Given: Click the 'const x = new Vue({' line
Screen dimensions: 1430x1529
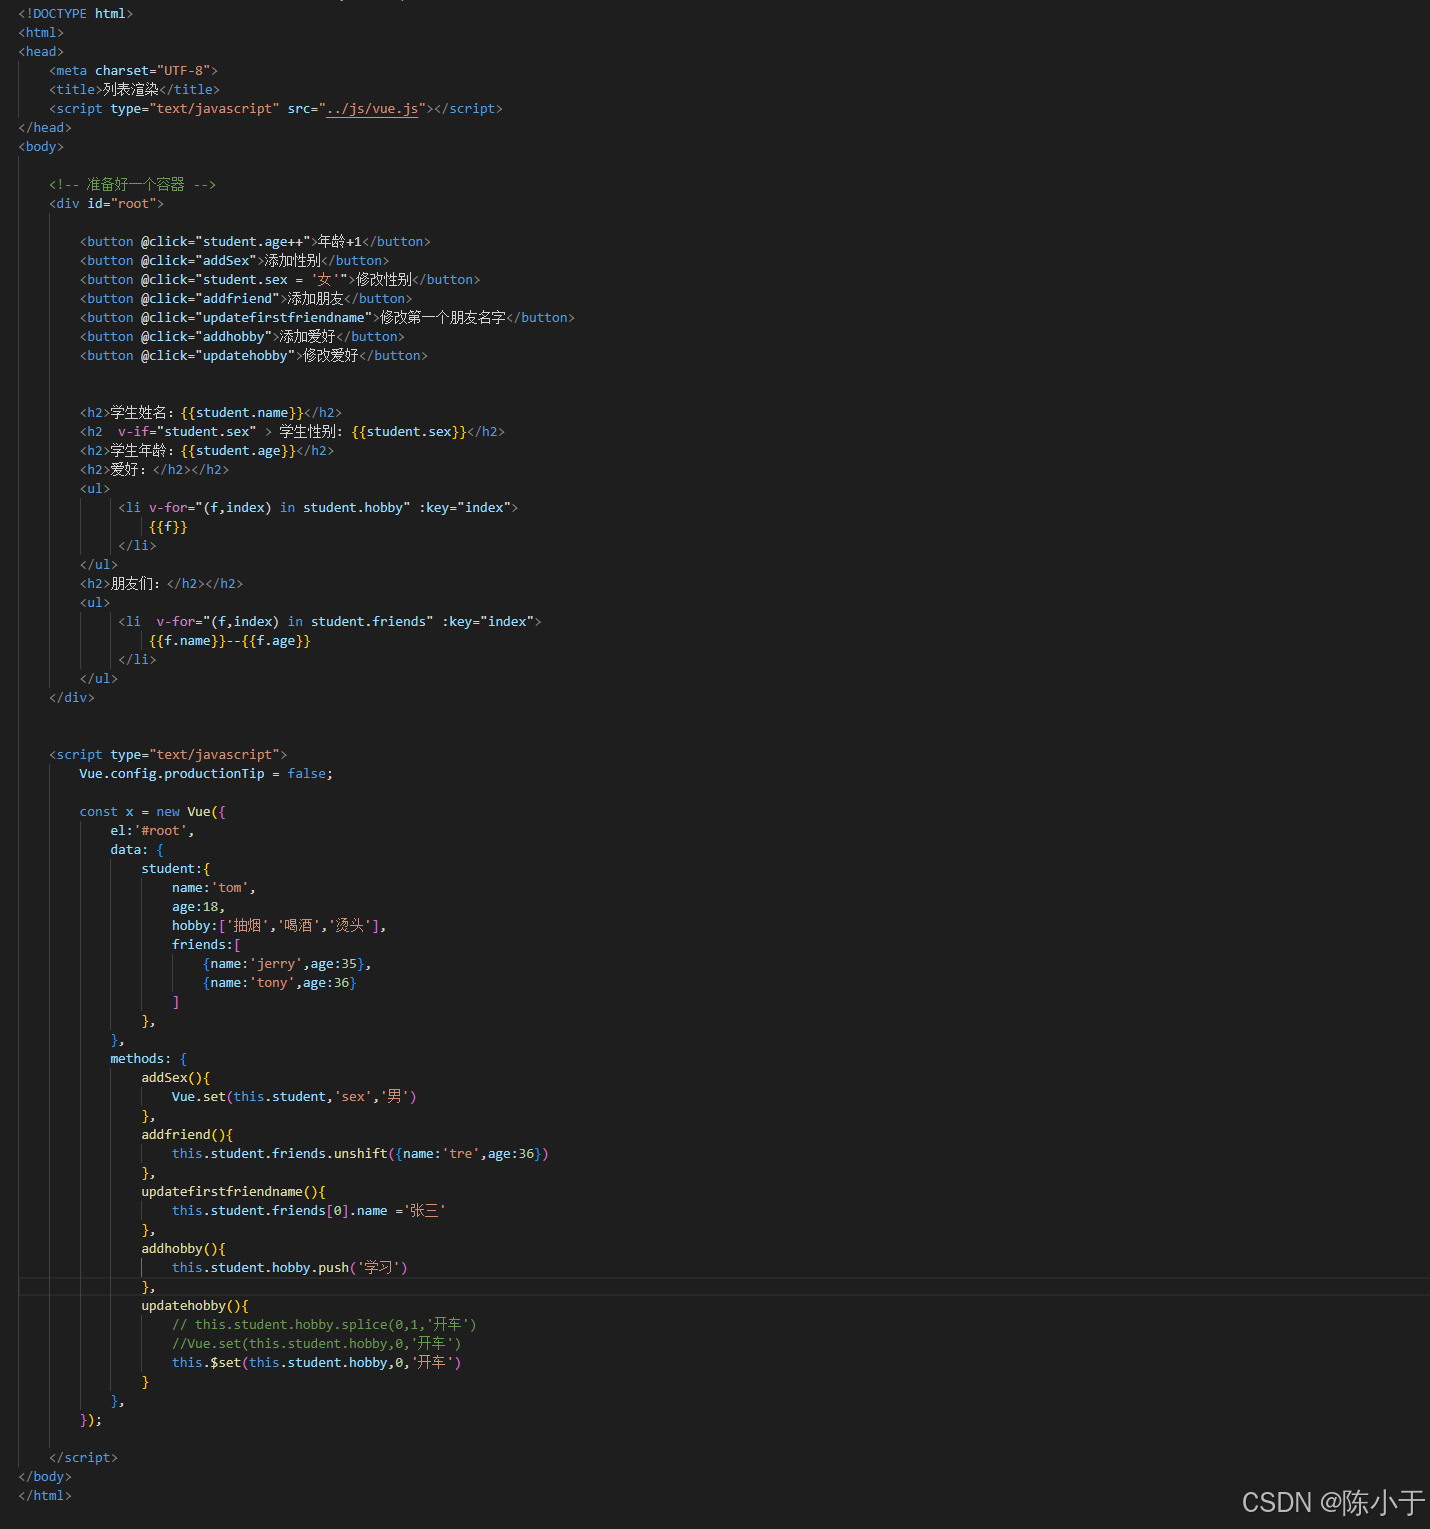Looking at the screenshot, I should (x=153, y=811).
